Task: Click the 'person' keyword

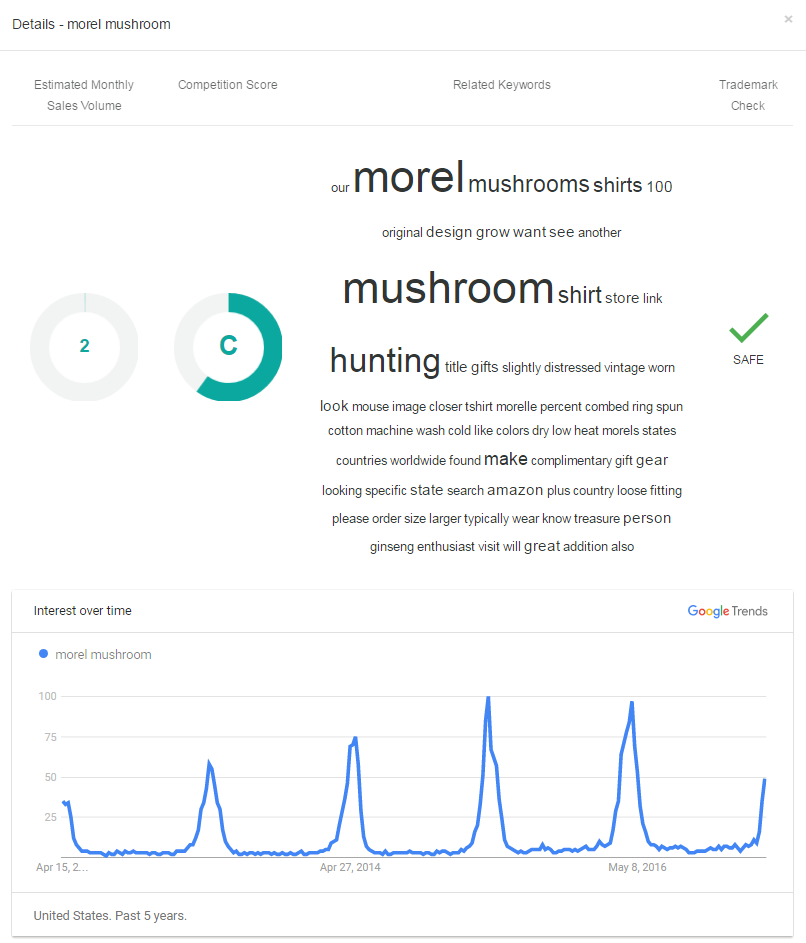Action: tap(647, 518)
